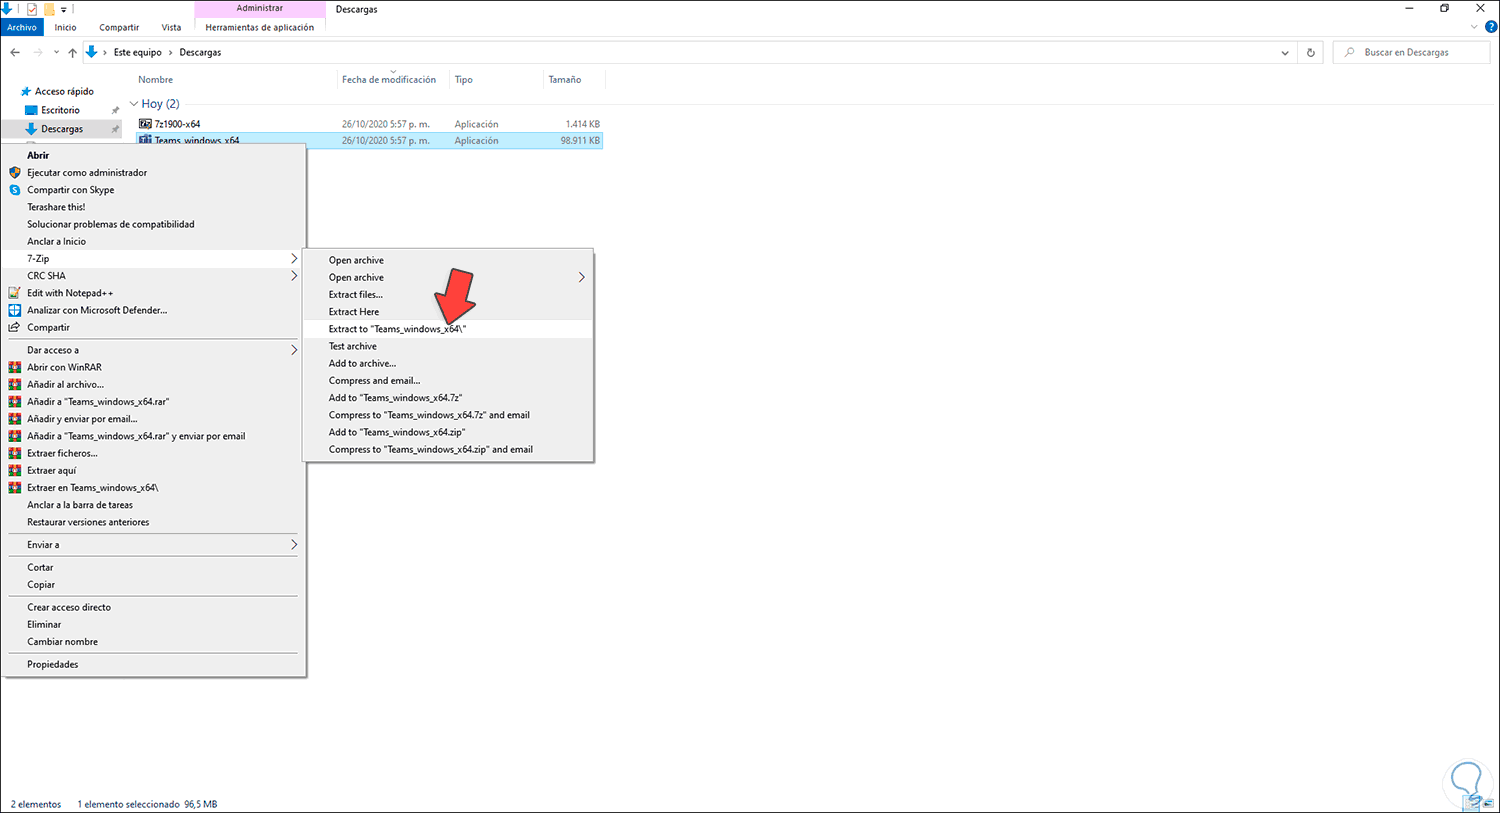Screen dimensions: 1500x813
Task: Open the address bar history dropdown
Action: (x=1285, y=52)
